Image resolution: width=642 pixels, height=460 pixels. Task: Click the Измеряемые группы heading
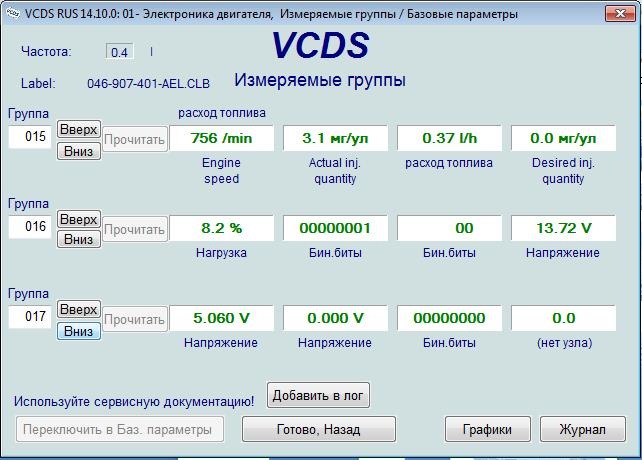[320, 80]
